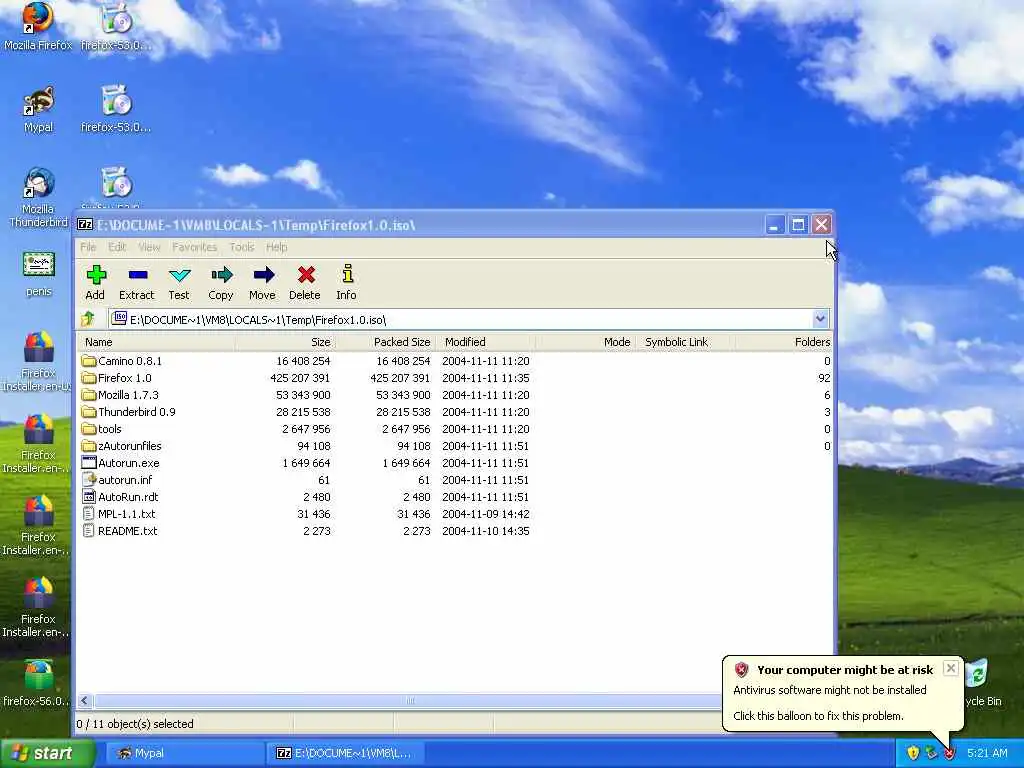Click the size value 425 207 391

click(300, 378)
